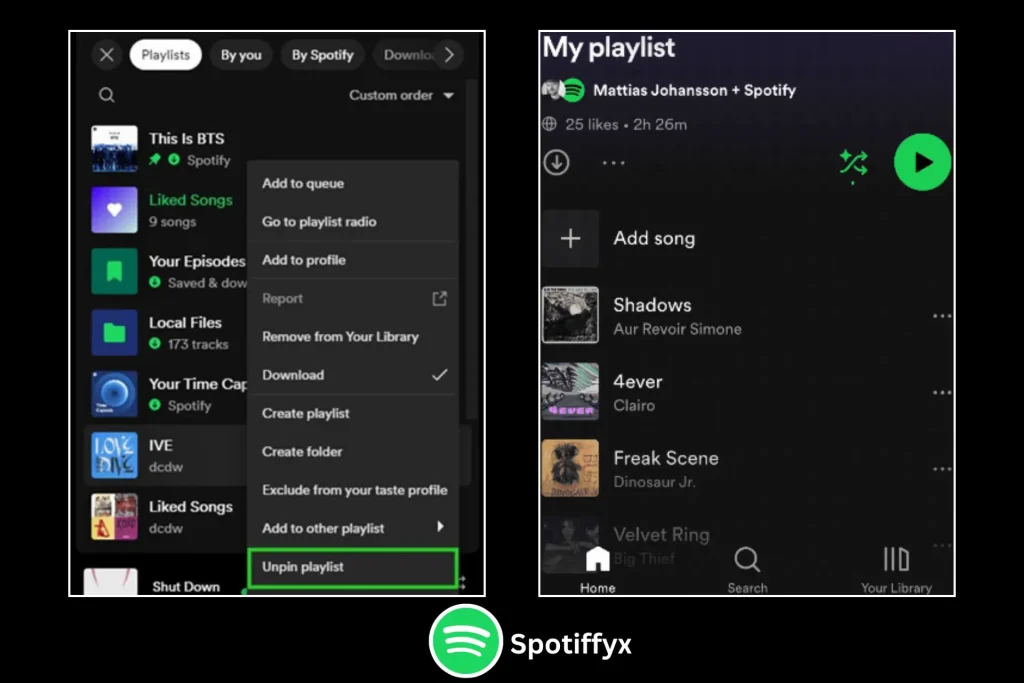Click the green pin icon under This Is BTS
Viewport: 1024px width, 683px height.
(155, 159)
